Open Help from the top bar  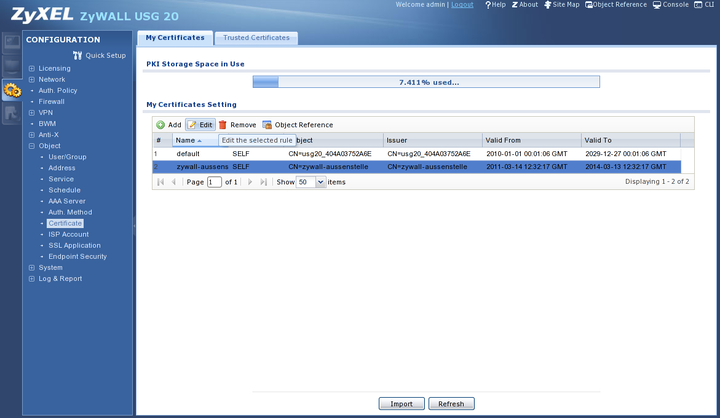click(495, 5)
